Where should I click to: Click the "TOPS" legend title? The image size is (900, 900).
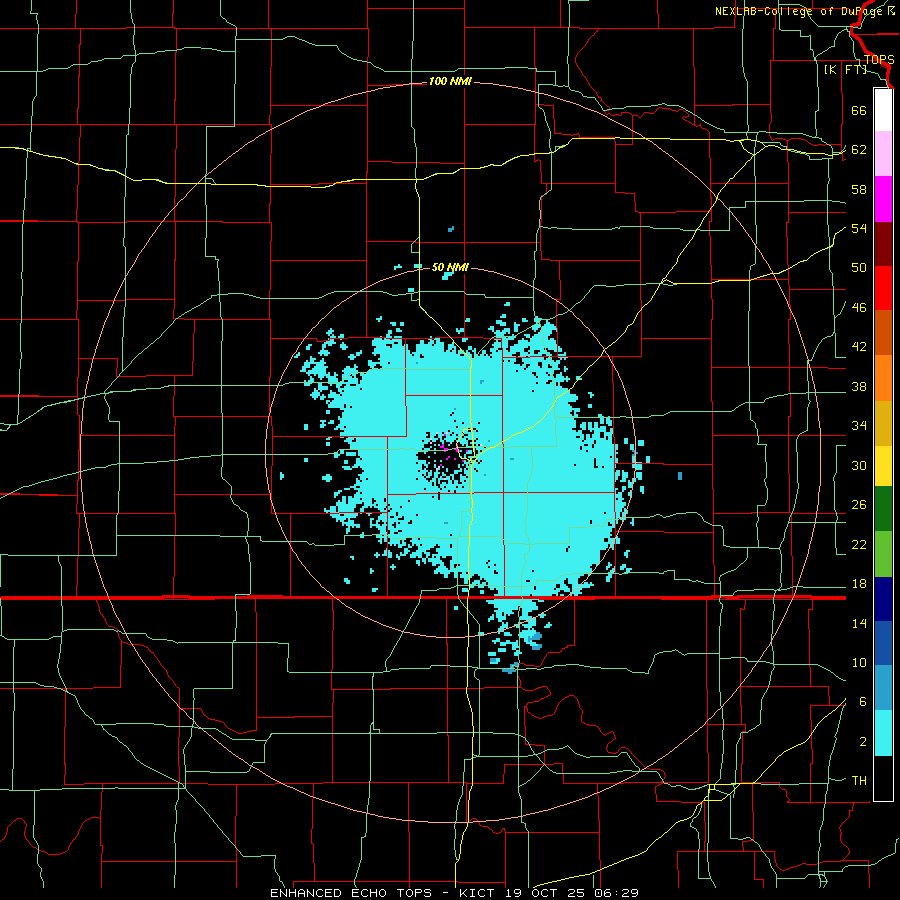(x=879, y=60)
